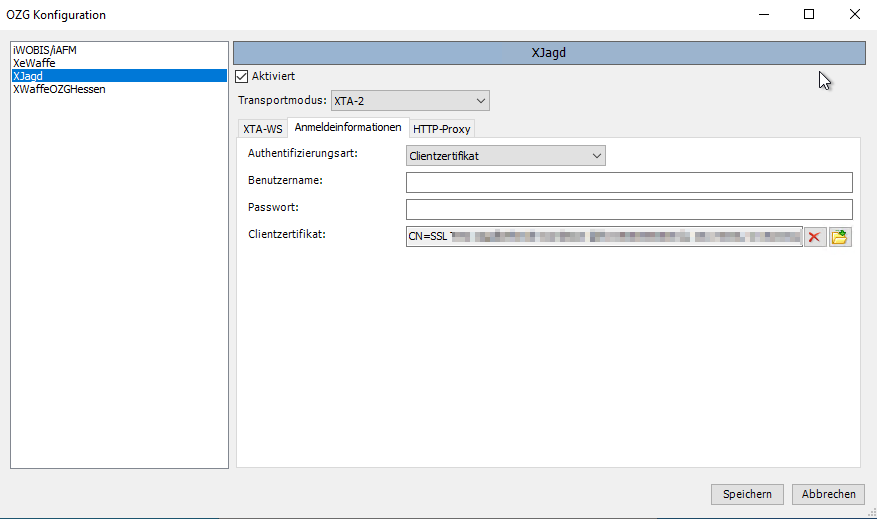Uncheck the Aktiviert checkbox
The width and height of the screenshot is (877, 519).
click(x=241, y=76)
